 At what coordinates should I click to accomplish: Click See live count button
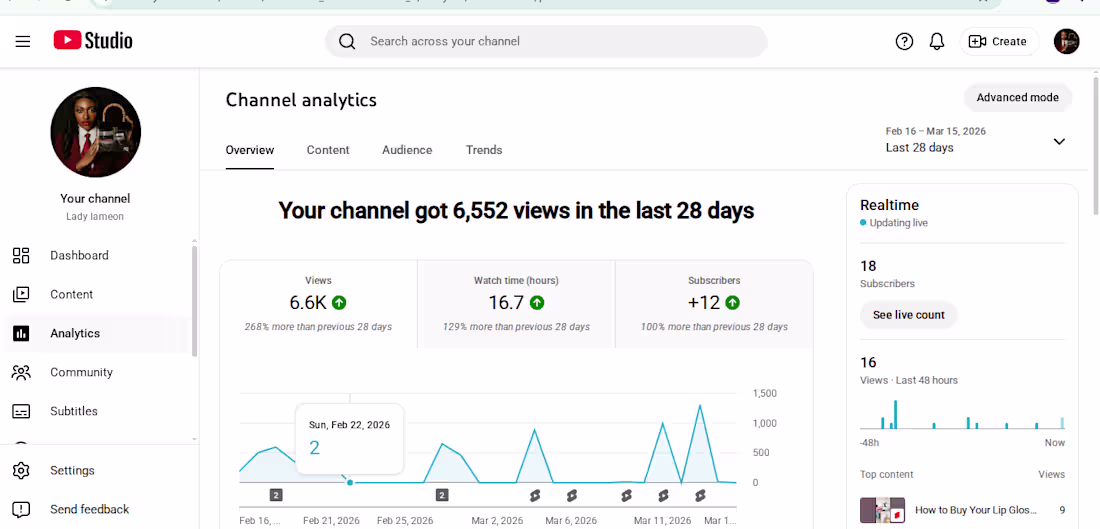tap(908, 315)
